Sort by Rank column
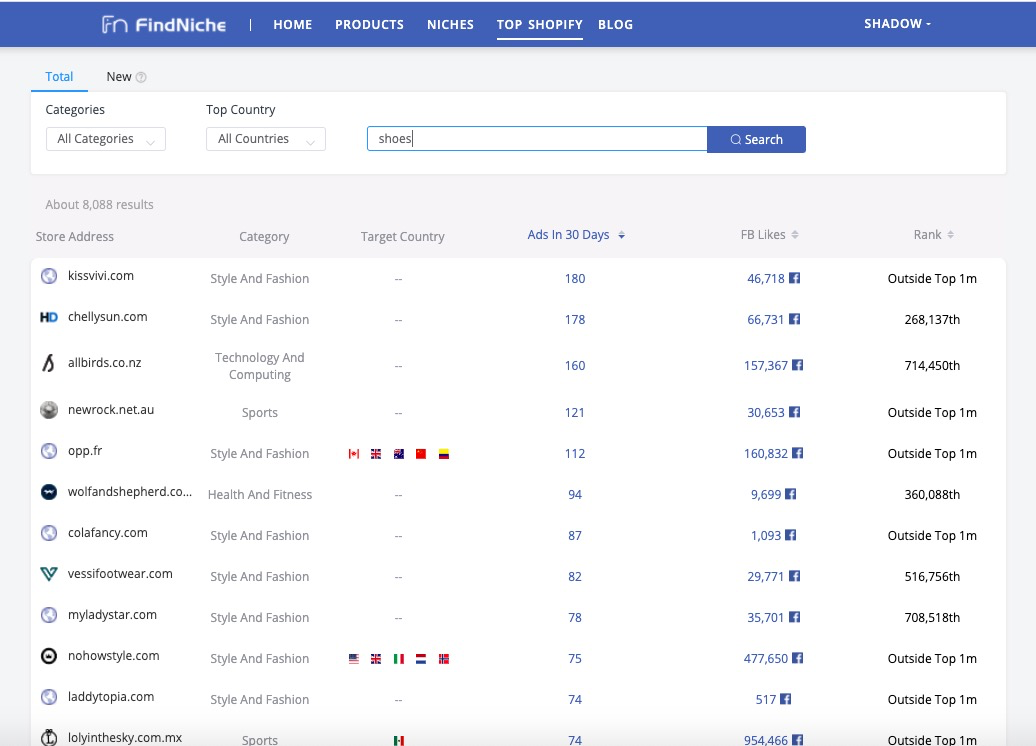 point(933,235)
